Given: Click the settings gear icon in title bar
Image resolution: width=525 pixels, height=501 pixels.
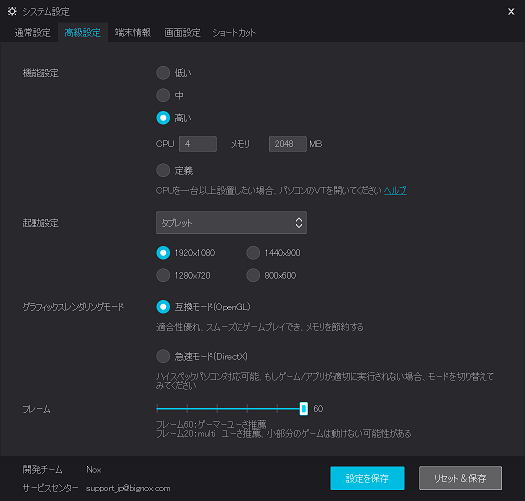Looking at the screenshot, I should [12, 12].
